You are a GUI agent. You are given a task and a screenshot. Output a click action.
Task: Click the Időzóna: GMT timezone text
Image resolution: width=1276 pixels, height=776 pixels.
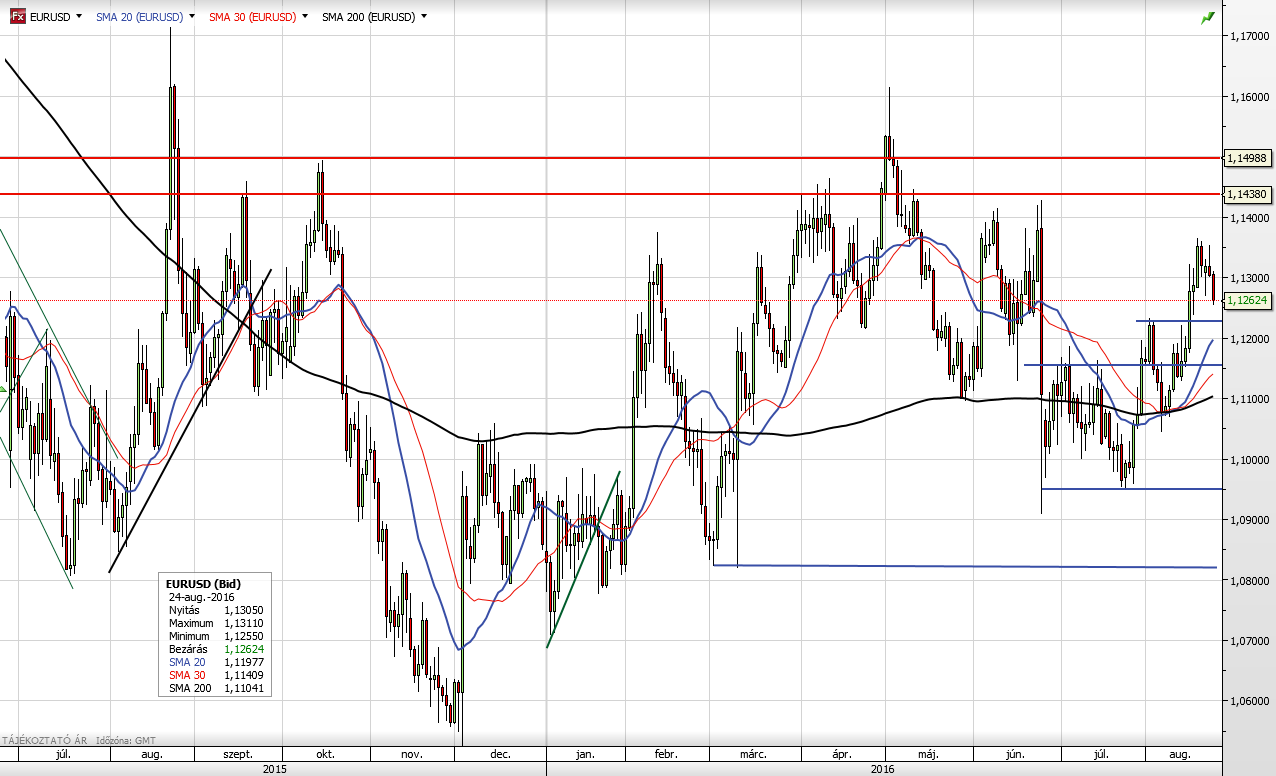tap(127, 741)
